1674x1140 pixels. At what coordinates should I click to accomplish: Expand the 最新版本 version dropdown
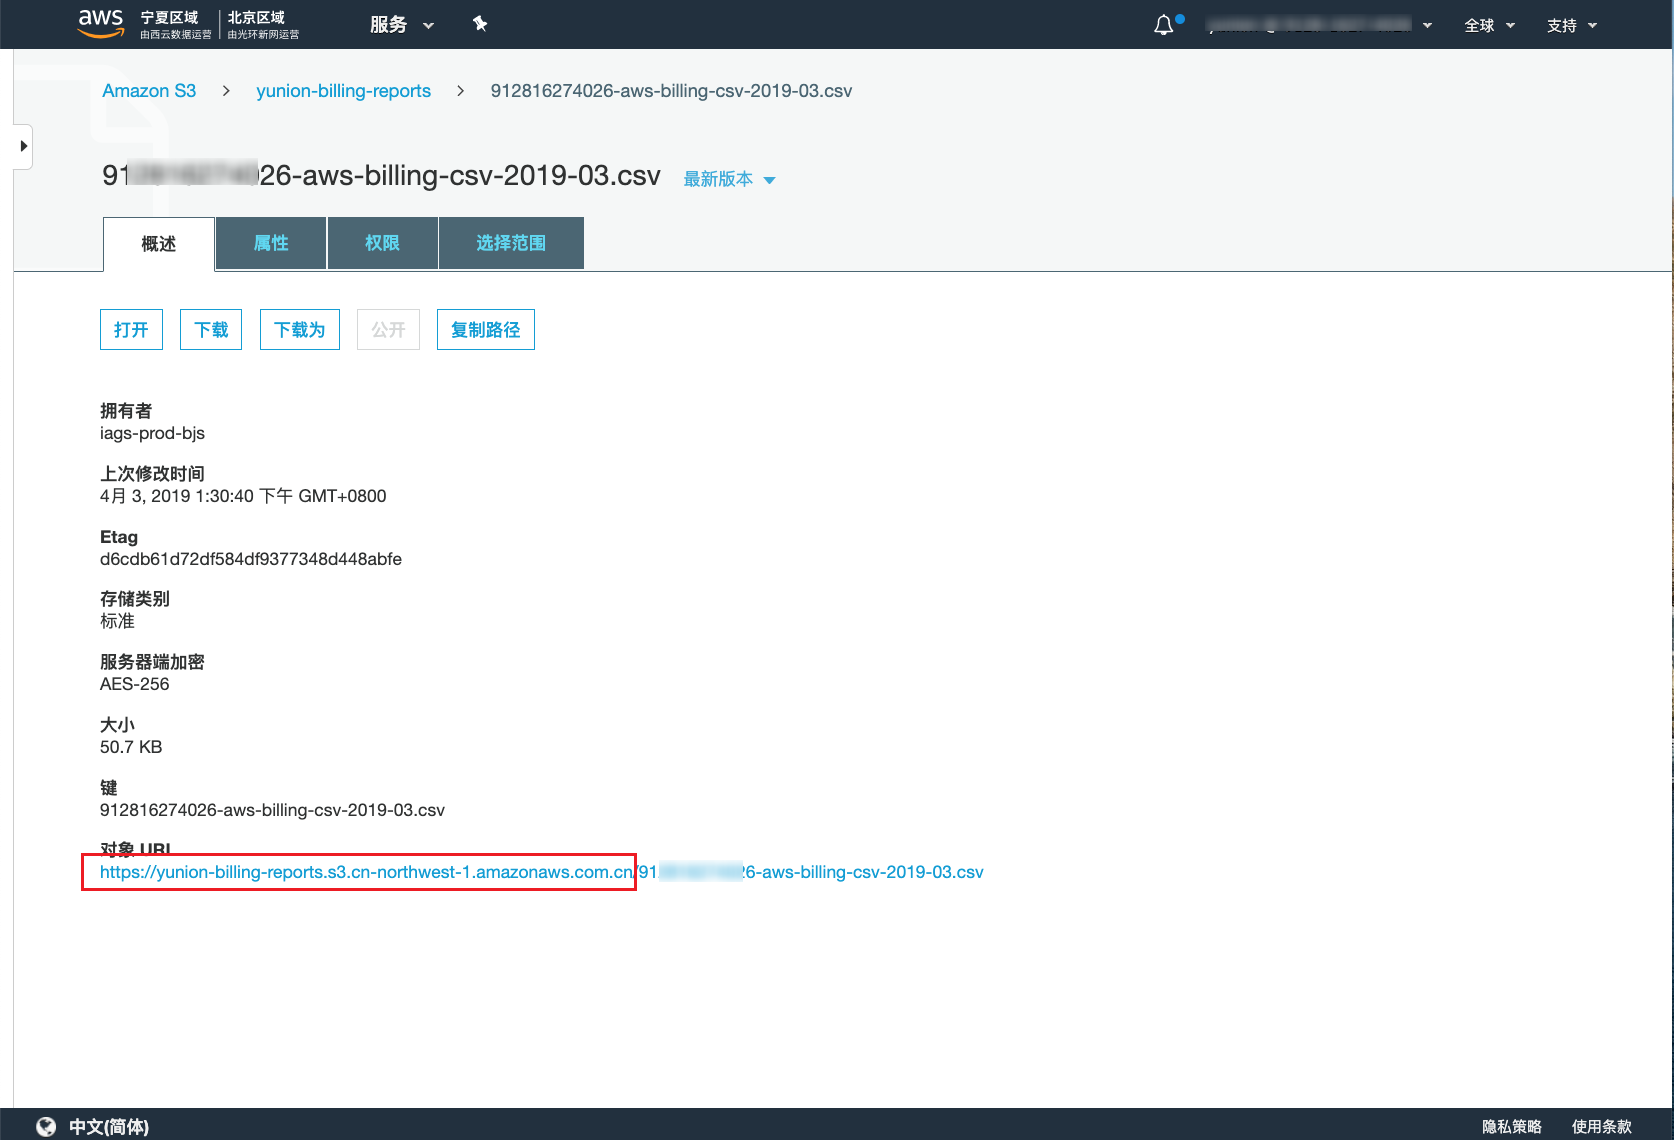point(729,179)
